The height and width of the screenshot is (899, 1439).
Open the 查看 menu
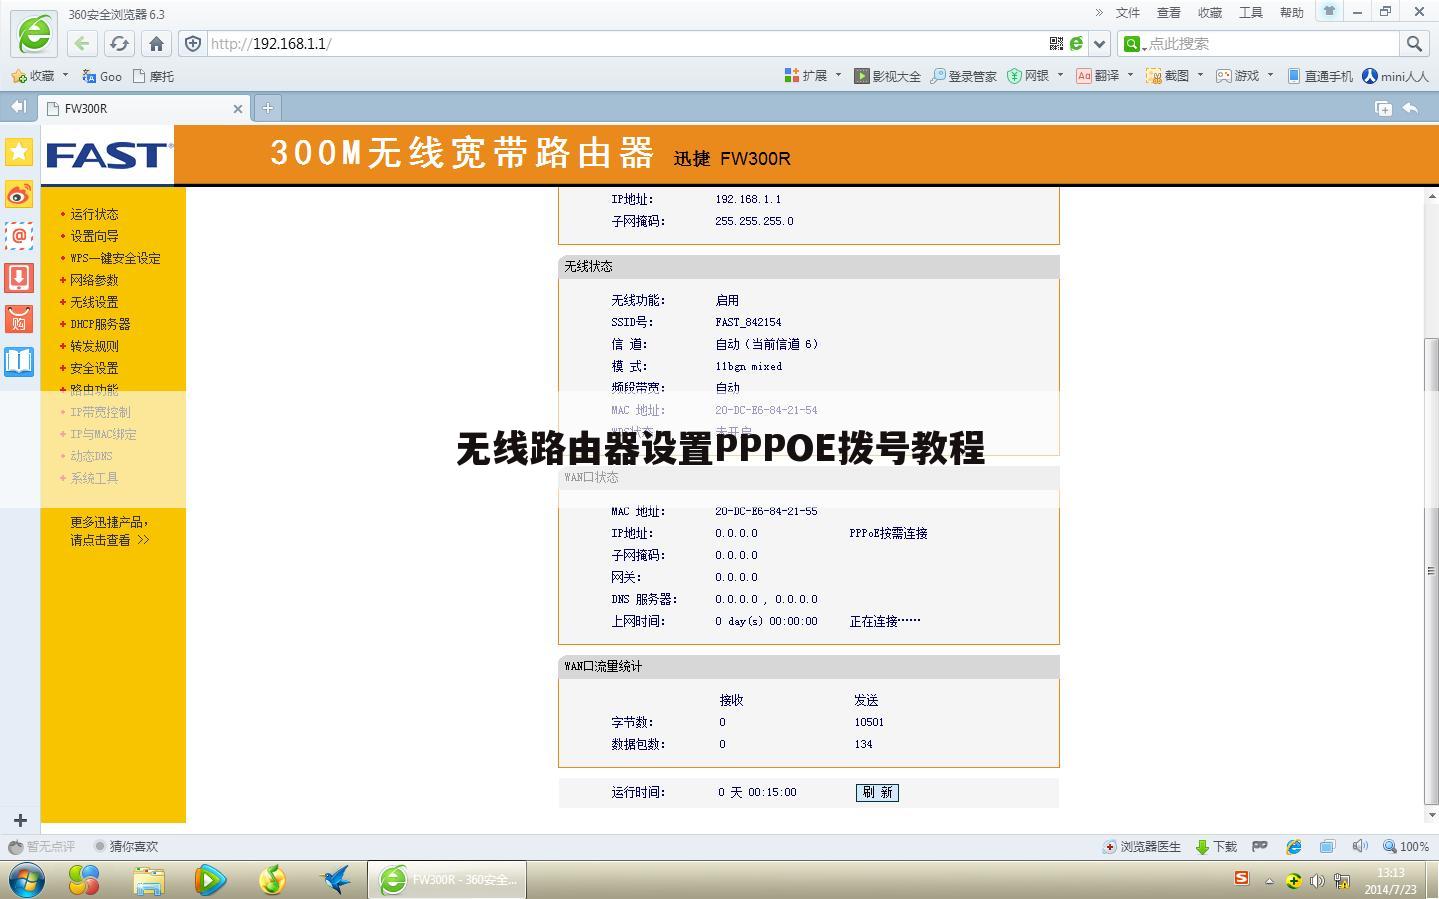(1168, 13)
